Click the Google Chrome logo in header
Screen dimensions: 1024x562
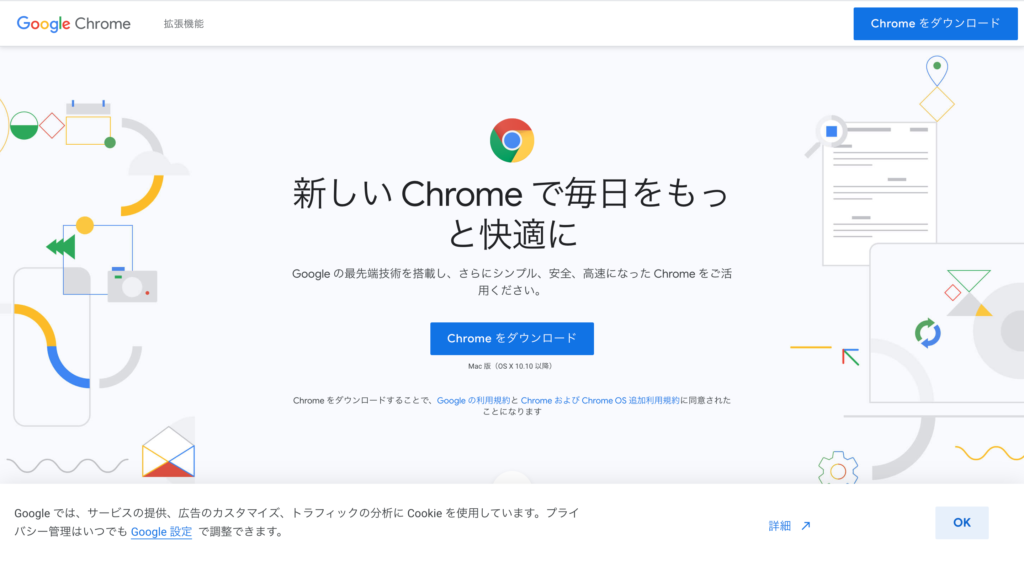73,23
